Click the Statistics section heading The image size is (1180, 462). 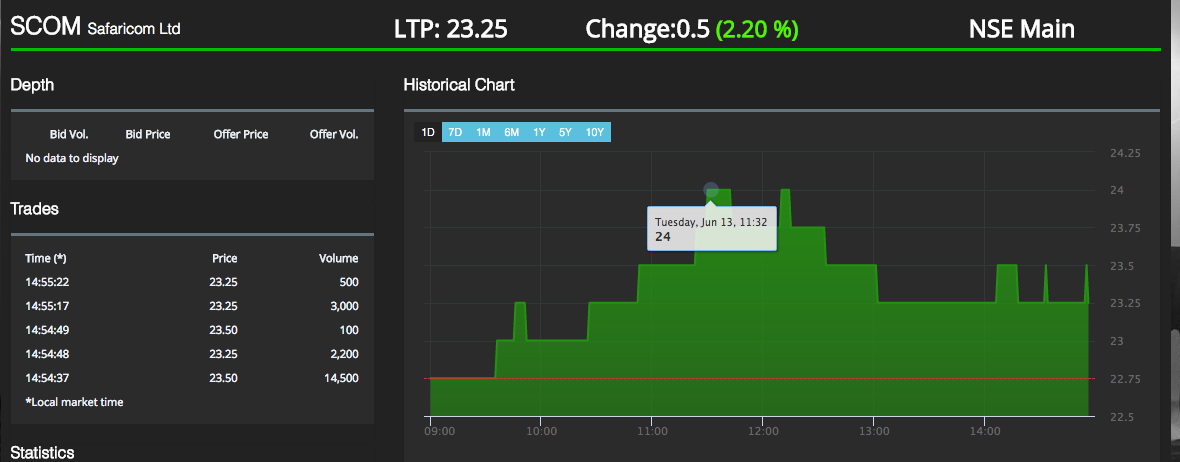pos(42,454)
